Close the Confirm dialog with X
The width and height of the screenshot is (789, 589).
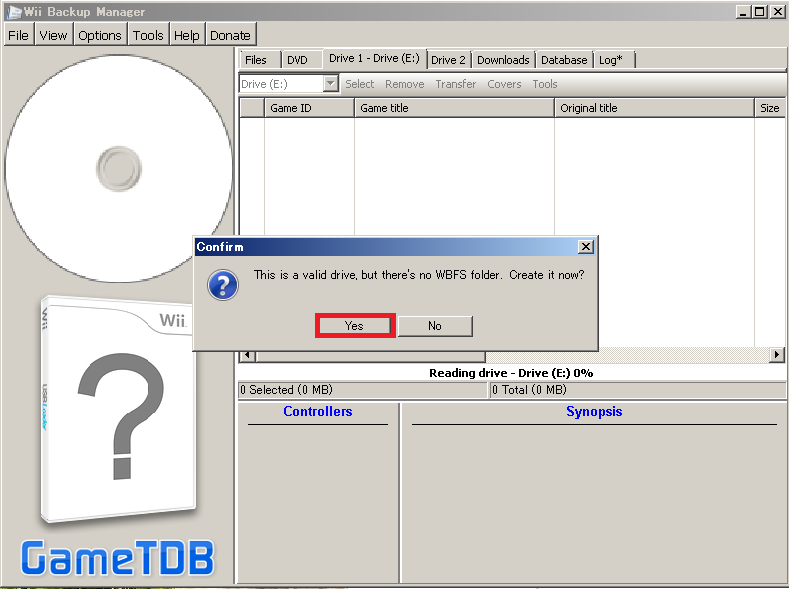pyautogui.click(x=586, y=246)
